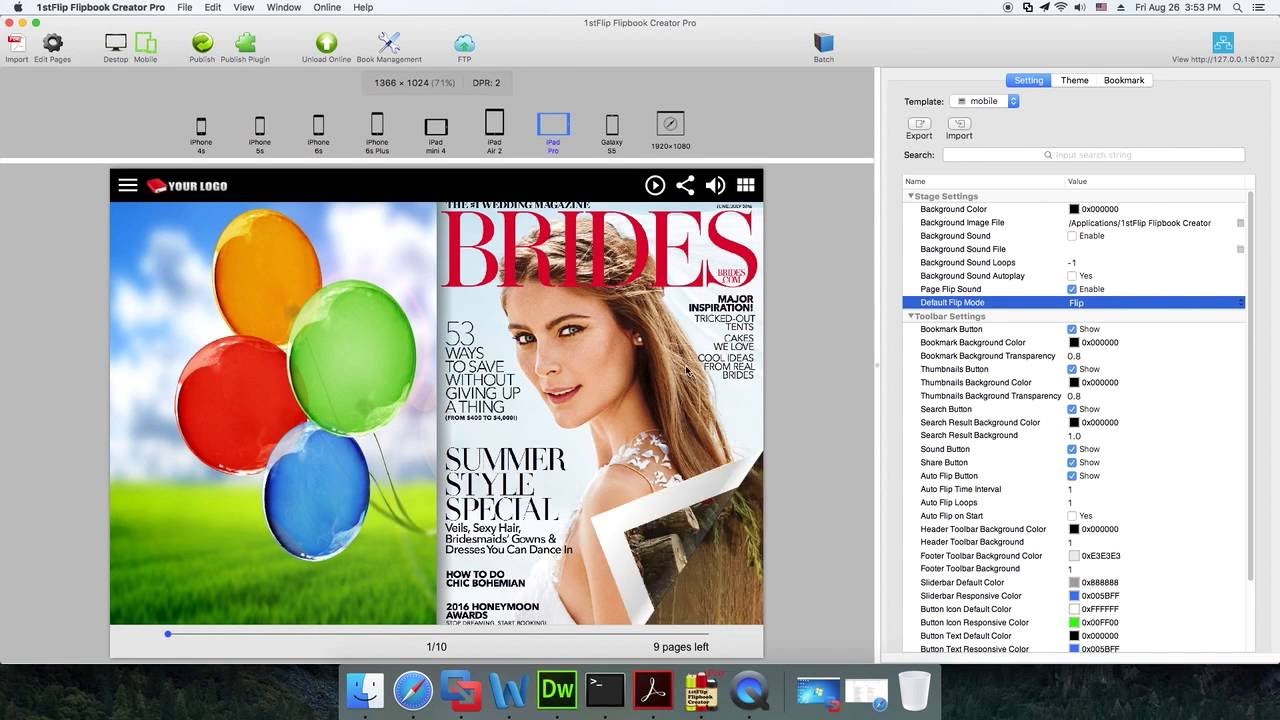Browse Background Sound File button

(x=1241, y=249)
